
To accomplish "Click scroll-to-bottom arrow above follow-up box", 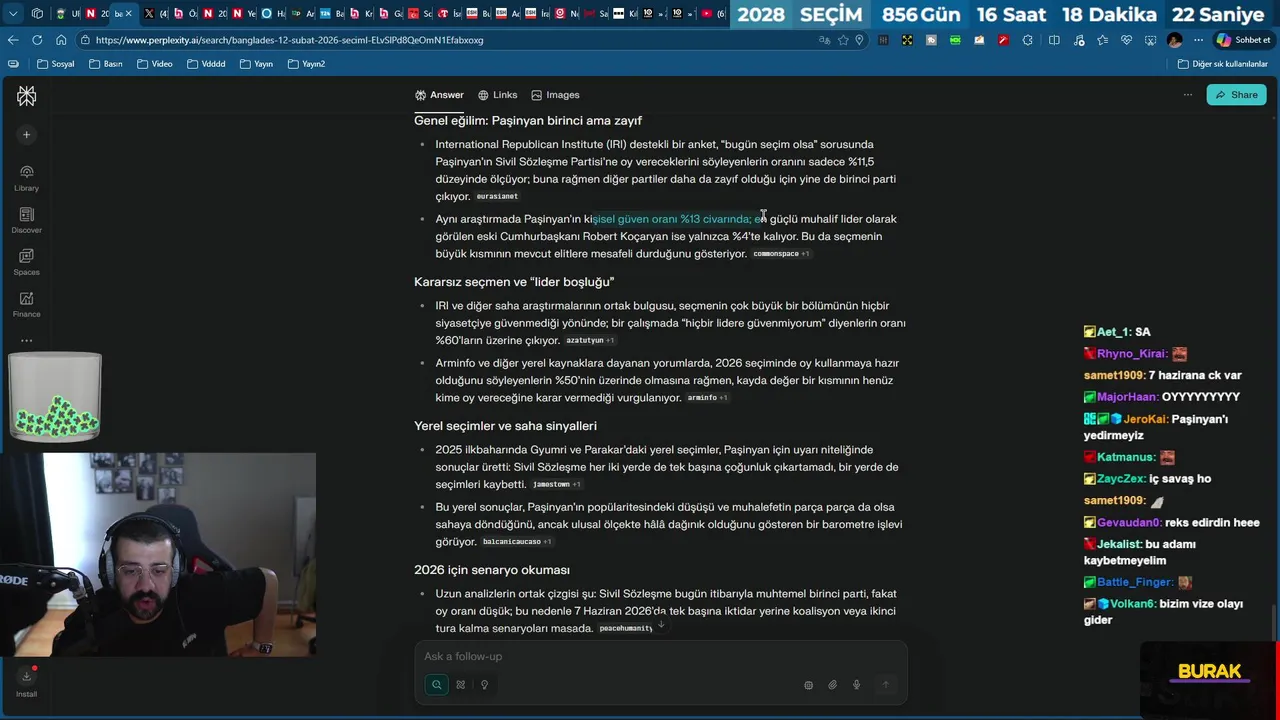I will click(661, 625).
